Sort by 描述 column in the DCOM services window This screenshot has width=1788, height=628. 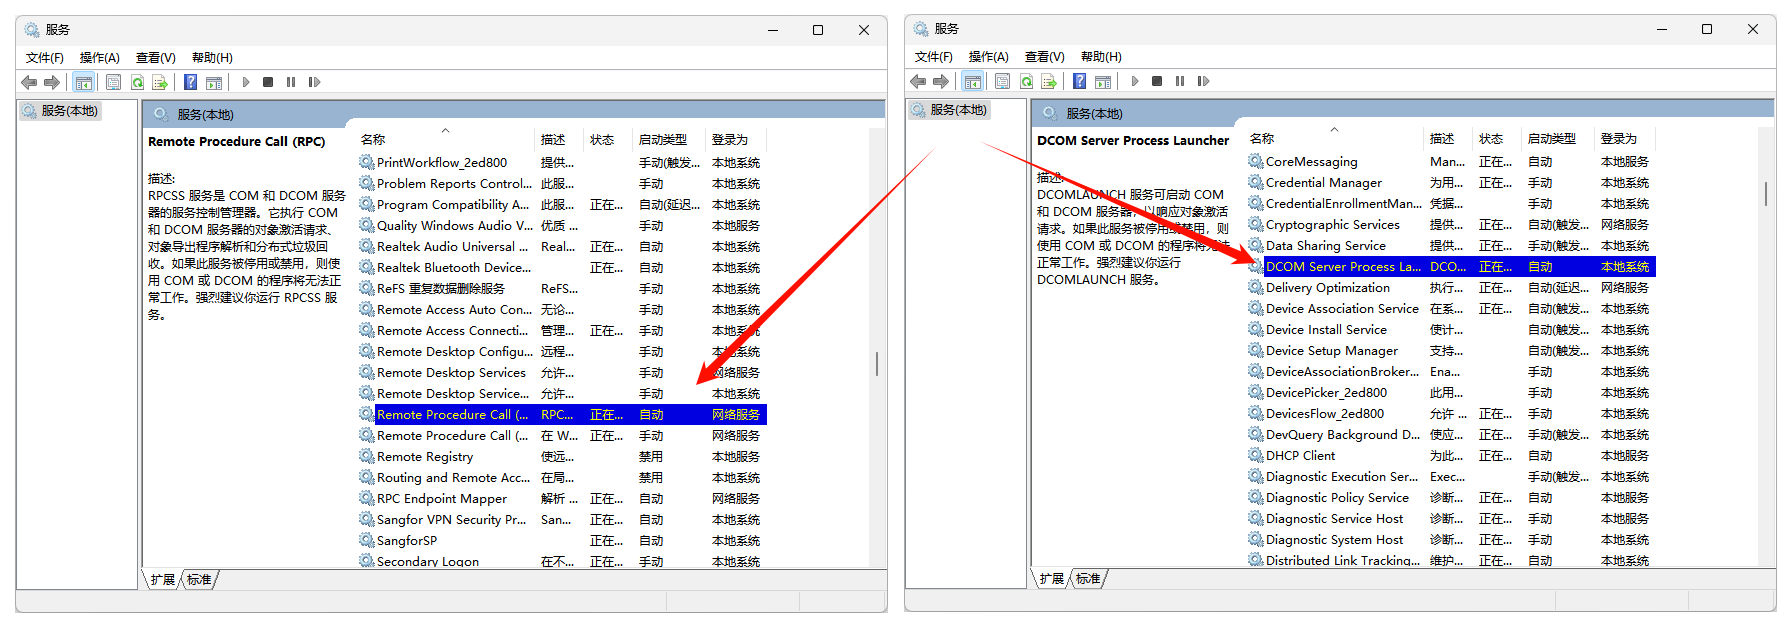(x=1447, y=139)
